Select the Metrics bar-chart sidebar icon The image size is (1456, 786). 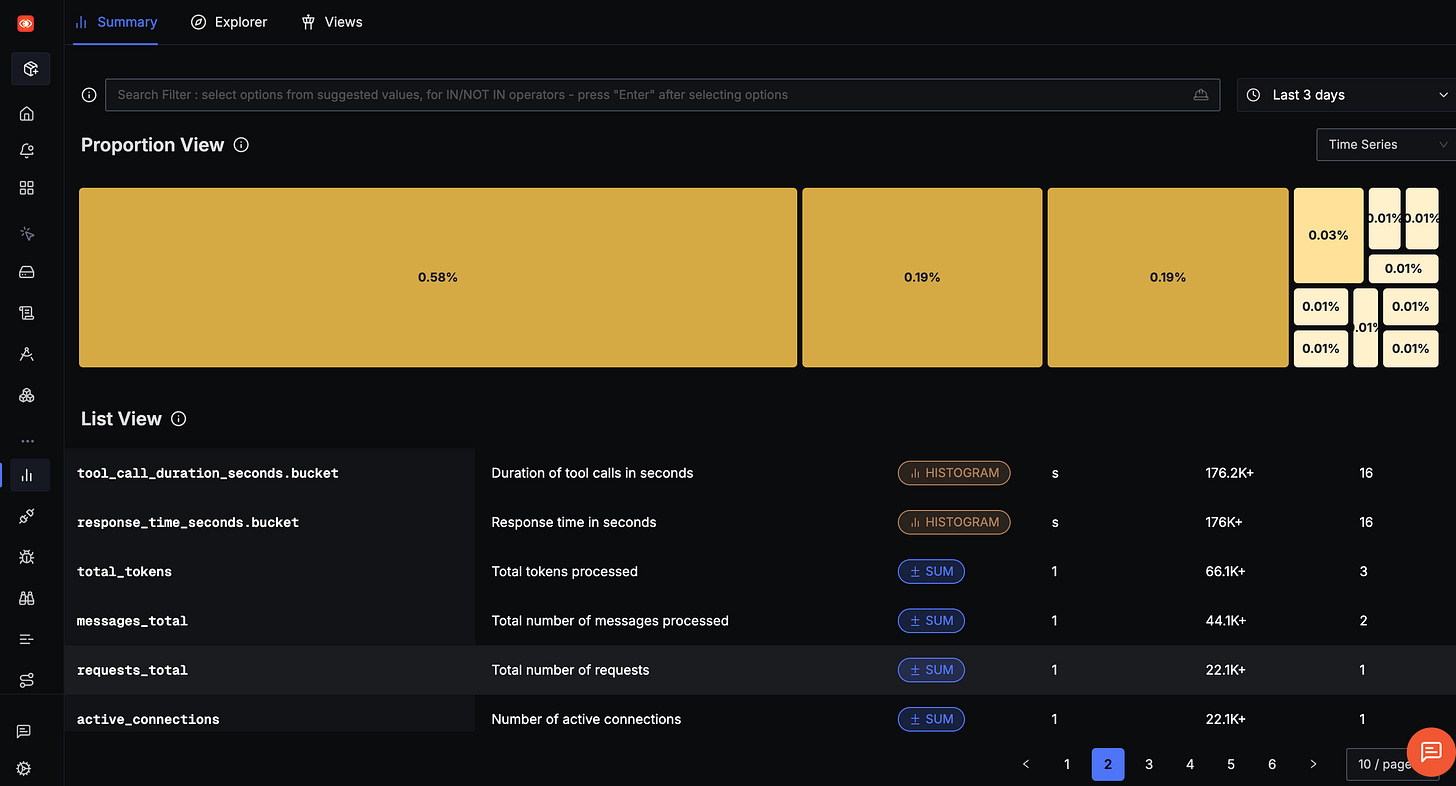tap(27, 475)
